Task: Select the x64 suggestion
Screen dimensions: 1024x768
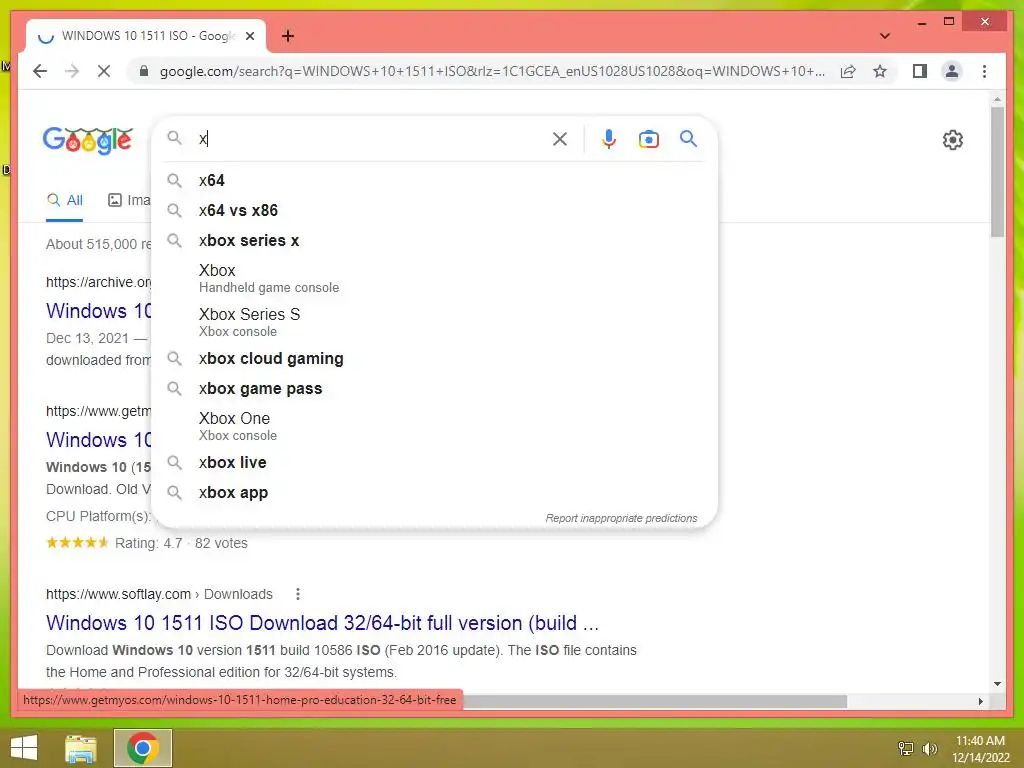Action: tap(434, 180)
